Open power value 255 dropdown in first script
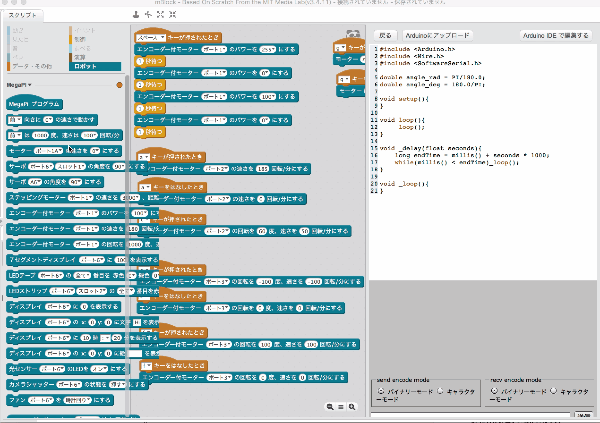Image resolution: width=600 pixels, height=423 pixels. (268, 49)
